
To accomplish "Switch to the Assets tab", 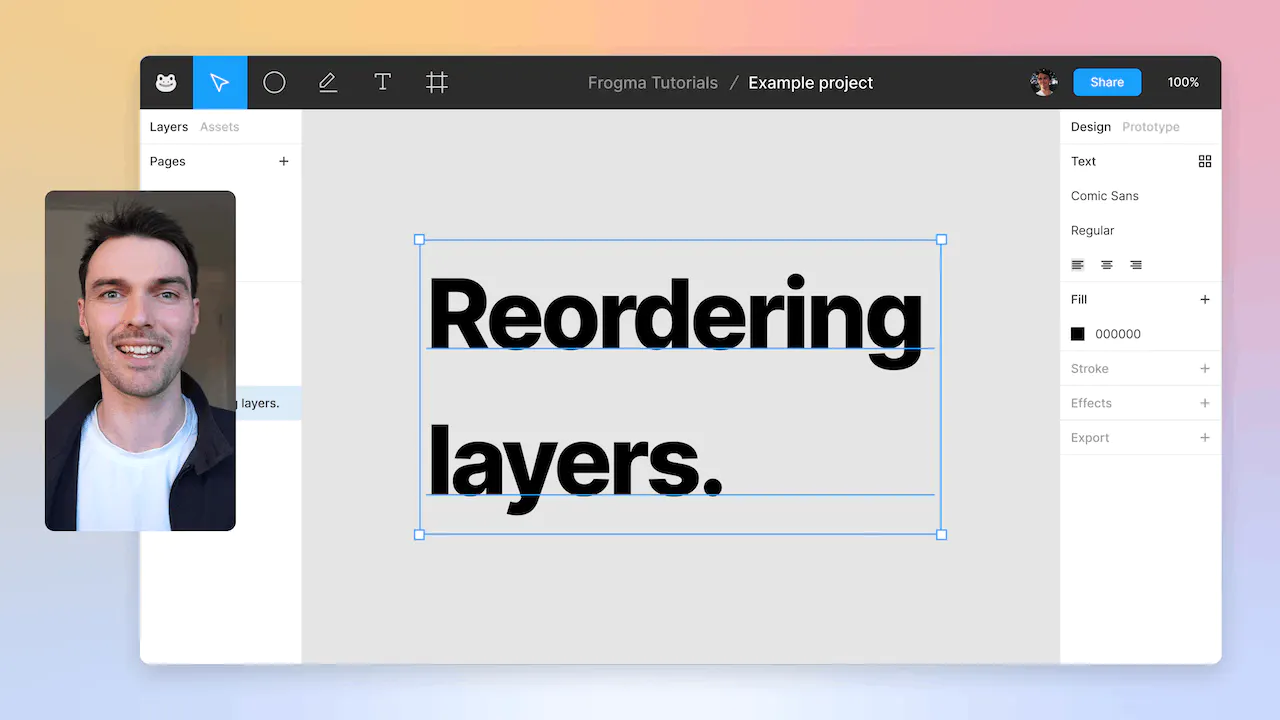I will [219, 127].
